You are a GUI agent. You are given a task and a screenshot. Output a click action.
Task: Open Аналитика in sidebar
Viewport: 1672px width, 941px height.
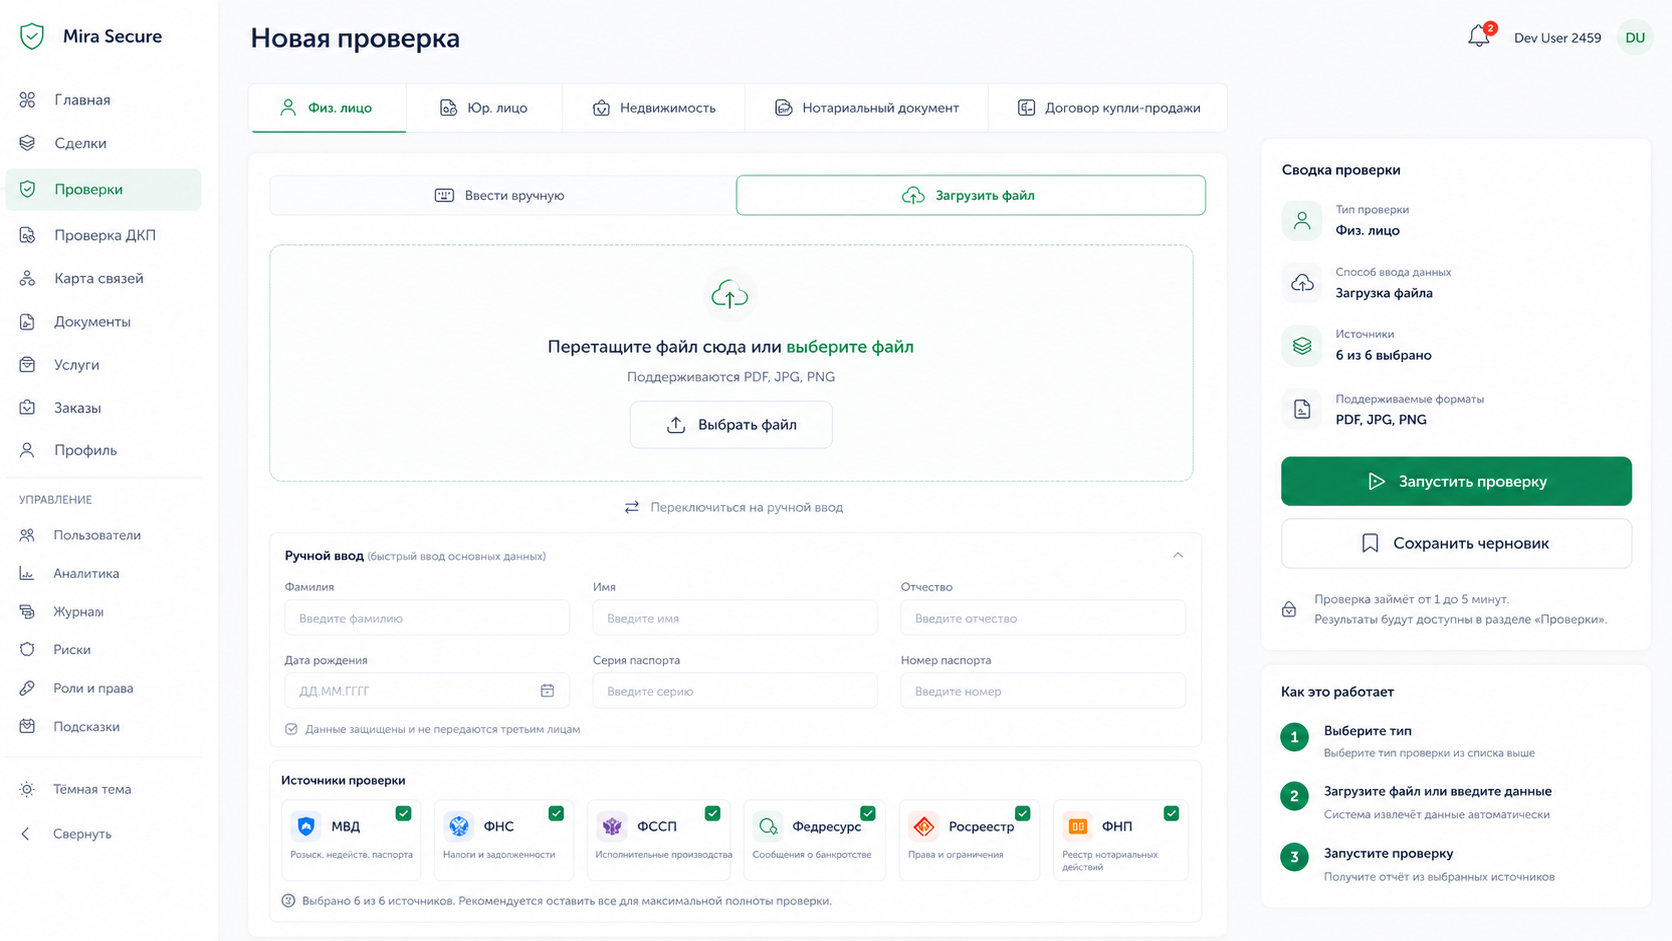click(x=103, y=573)
